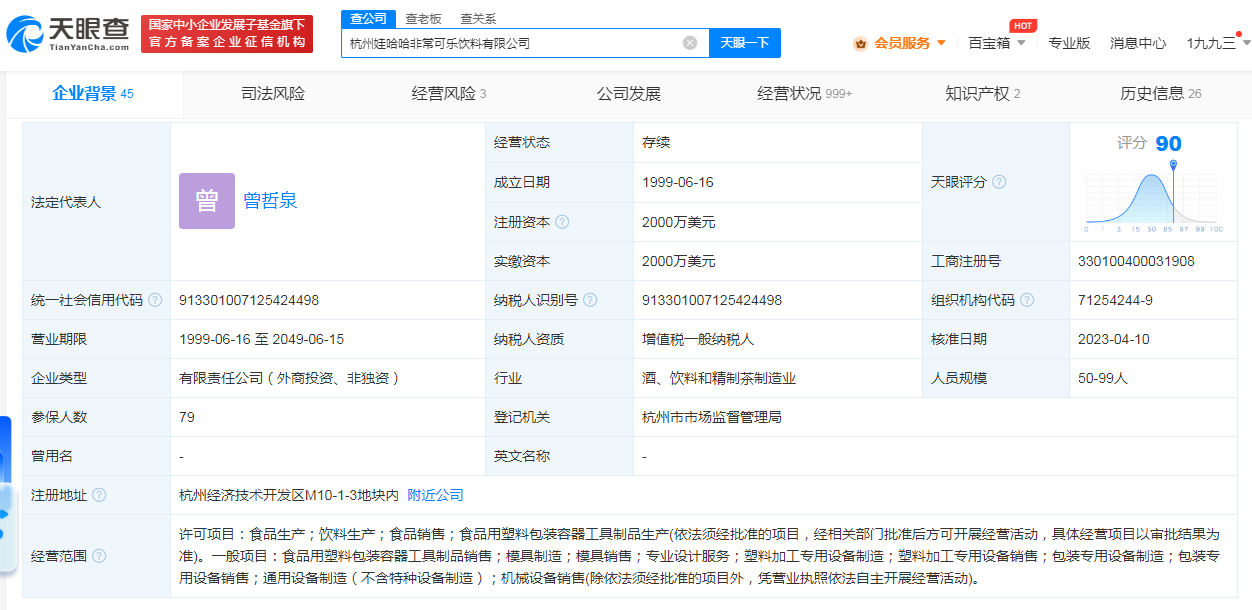
Task: Select the 公司发展 tab
Action: pos(629,94)
